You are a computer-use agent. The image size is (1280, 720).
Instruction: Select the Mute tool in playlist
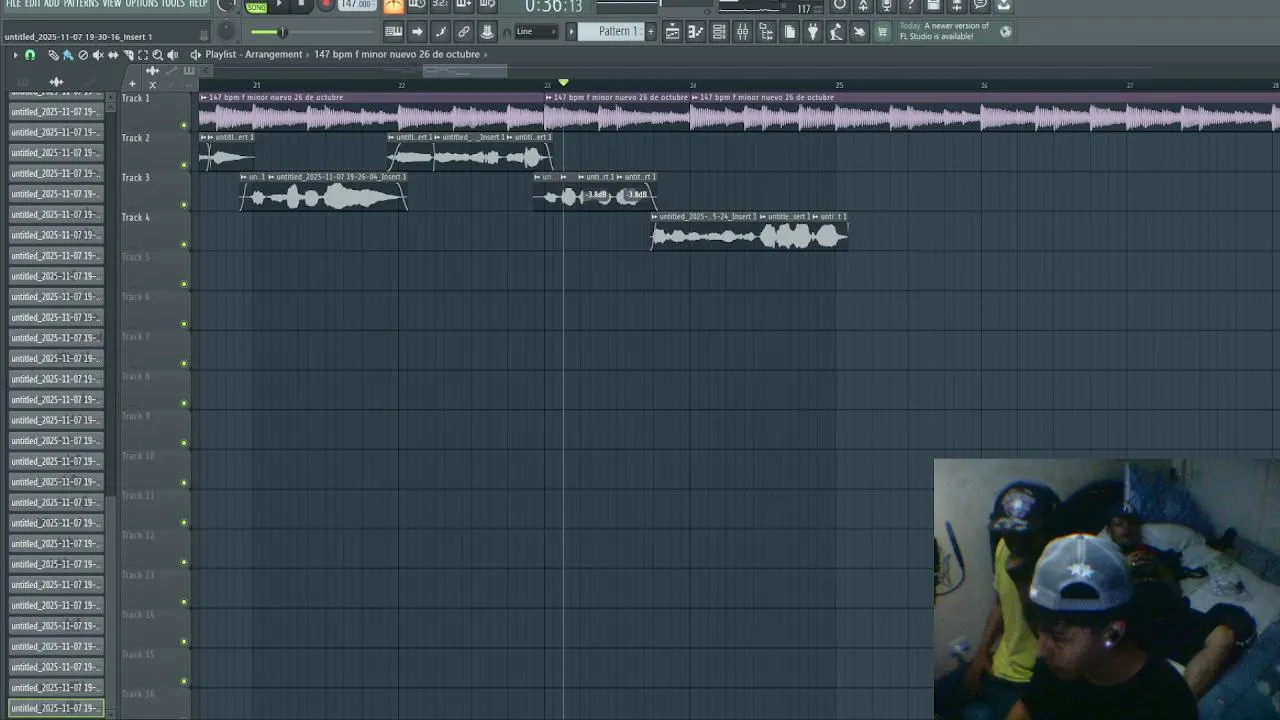tap(98, 55)
